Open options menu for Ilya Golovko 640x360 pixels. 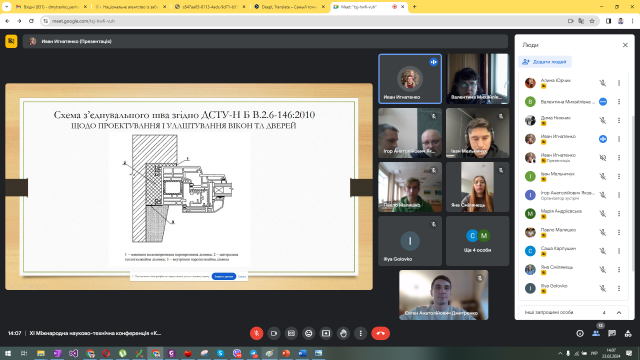619,288
